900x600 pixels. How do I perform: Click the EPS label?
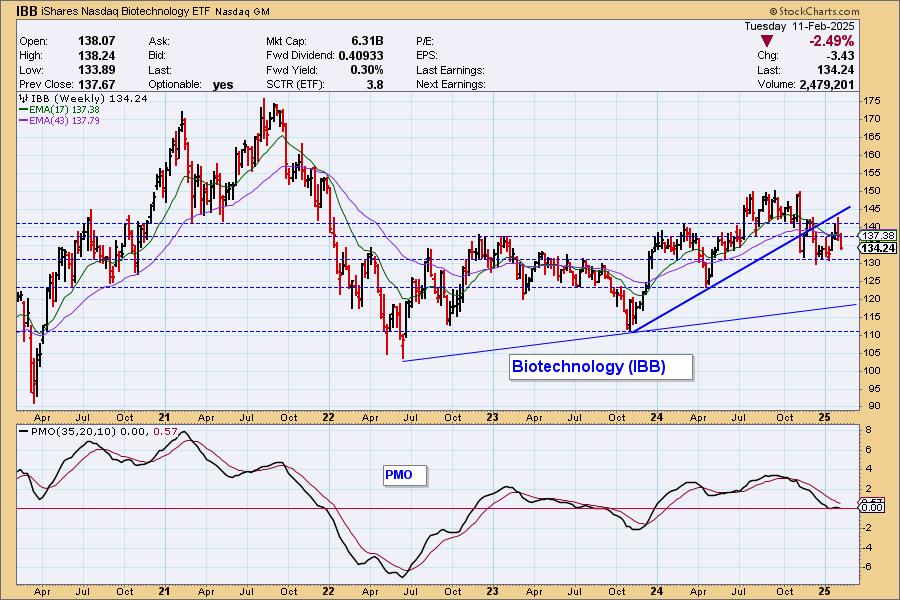click(426, 56)
